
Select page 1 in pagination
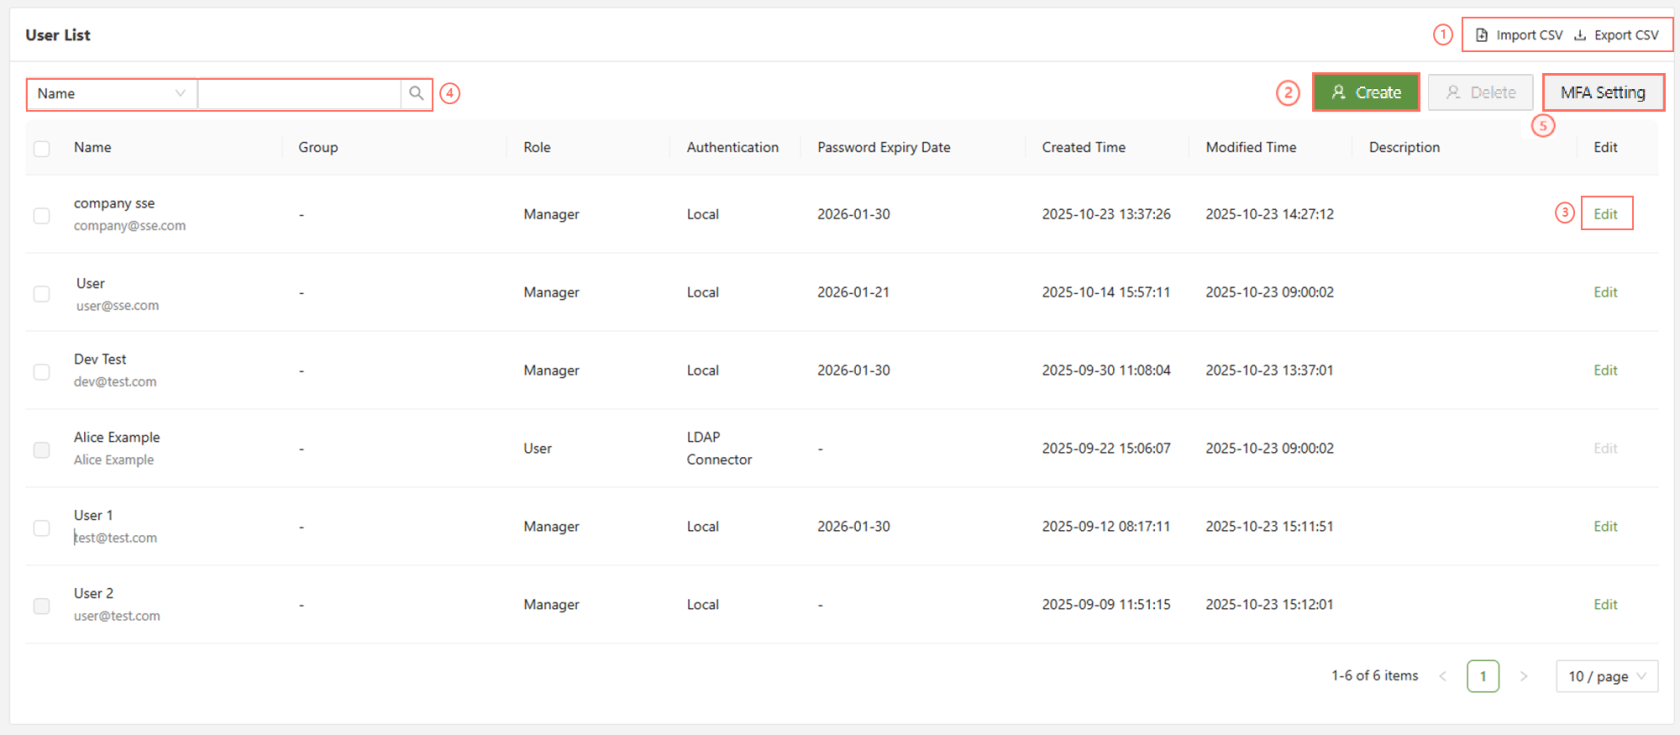click(1482, 677)
